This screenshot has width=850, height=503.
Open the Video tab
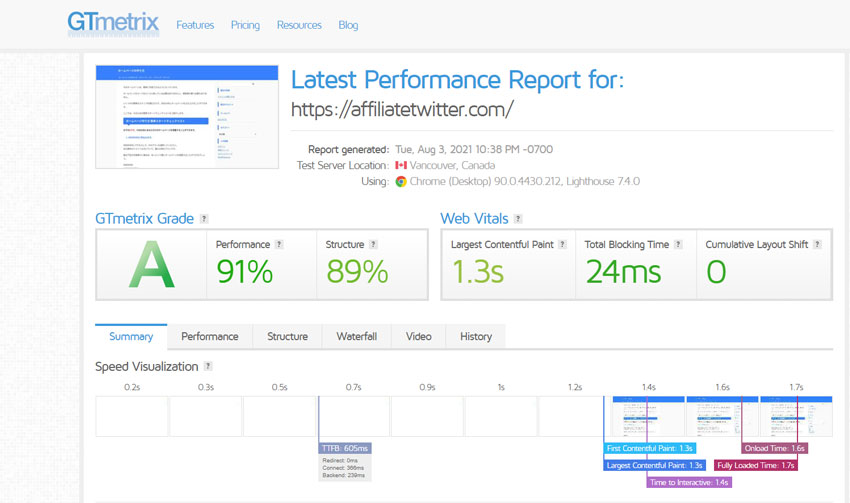tap(418, 337)
